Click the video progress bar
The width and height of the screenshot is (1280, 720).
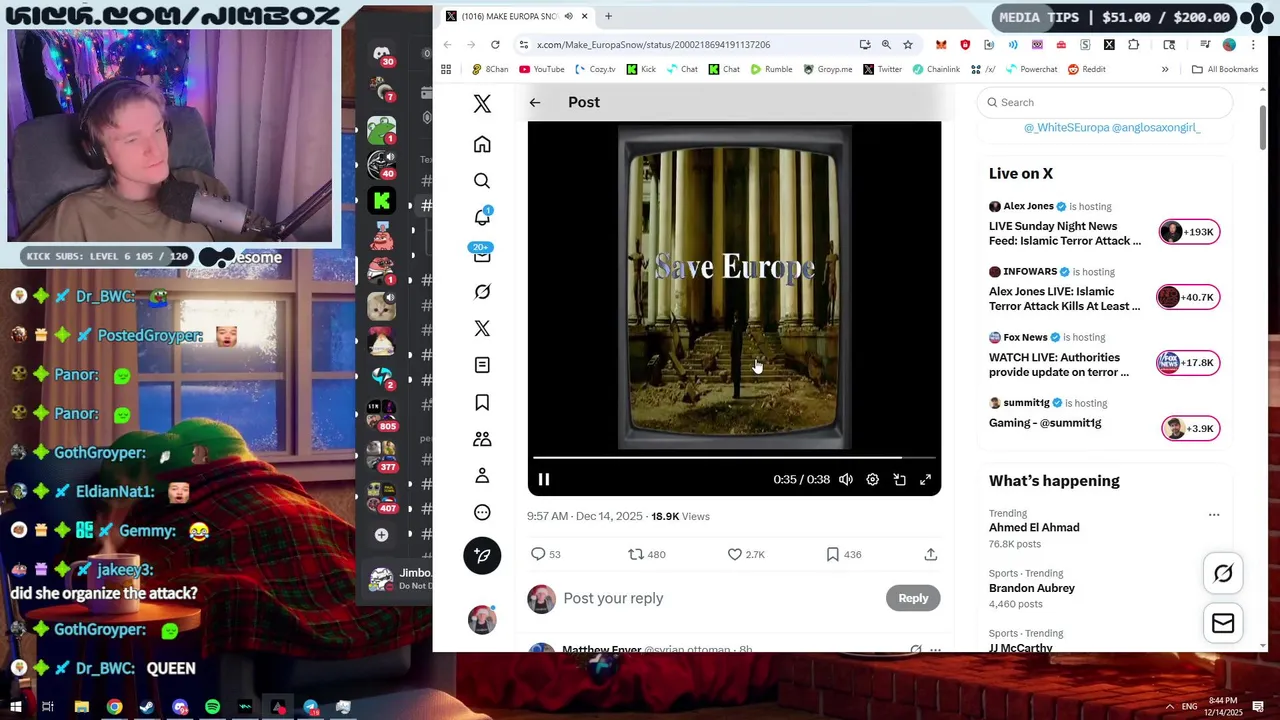point(734,458)
